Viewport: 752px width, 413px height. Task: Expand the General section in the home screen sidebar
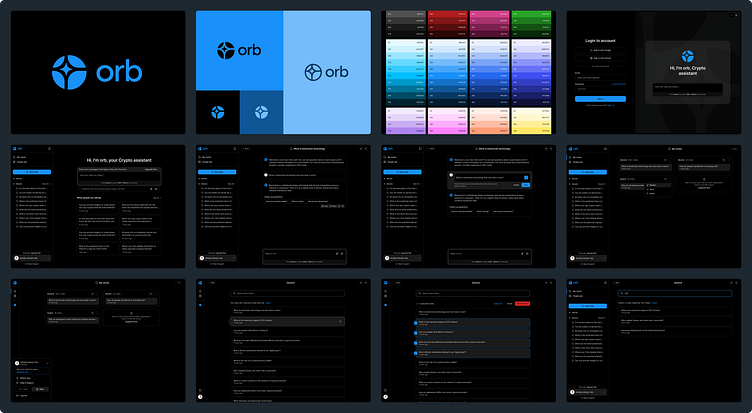[x=14, y=178]
